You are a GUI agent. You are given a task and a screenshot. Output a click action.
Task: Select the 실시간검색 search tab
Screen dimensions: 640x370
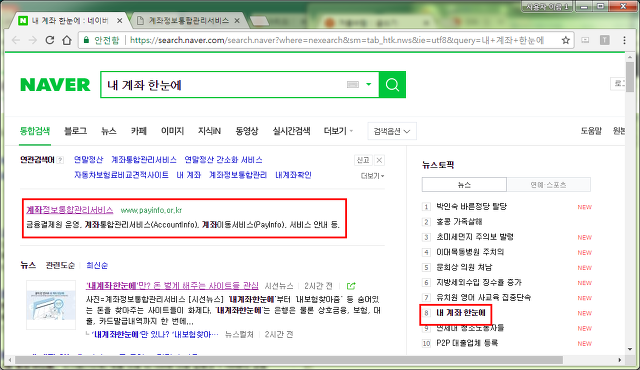coord(291,131)
